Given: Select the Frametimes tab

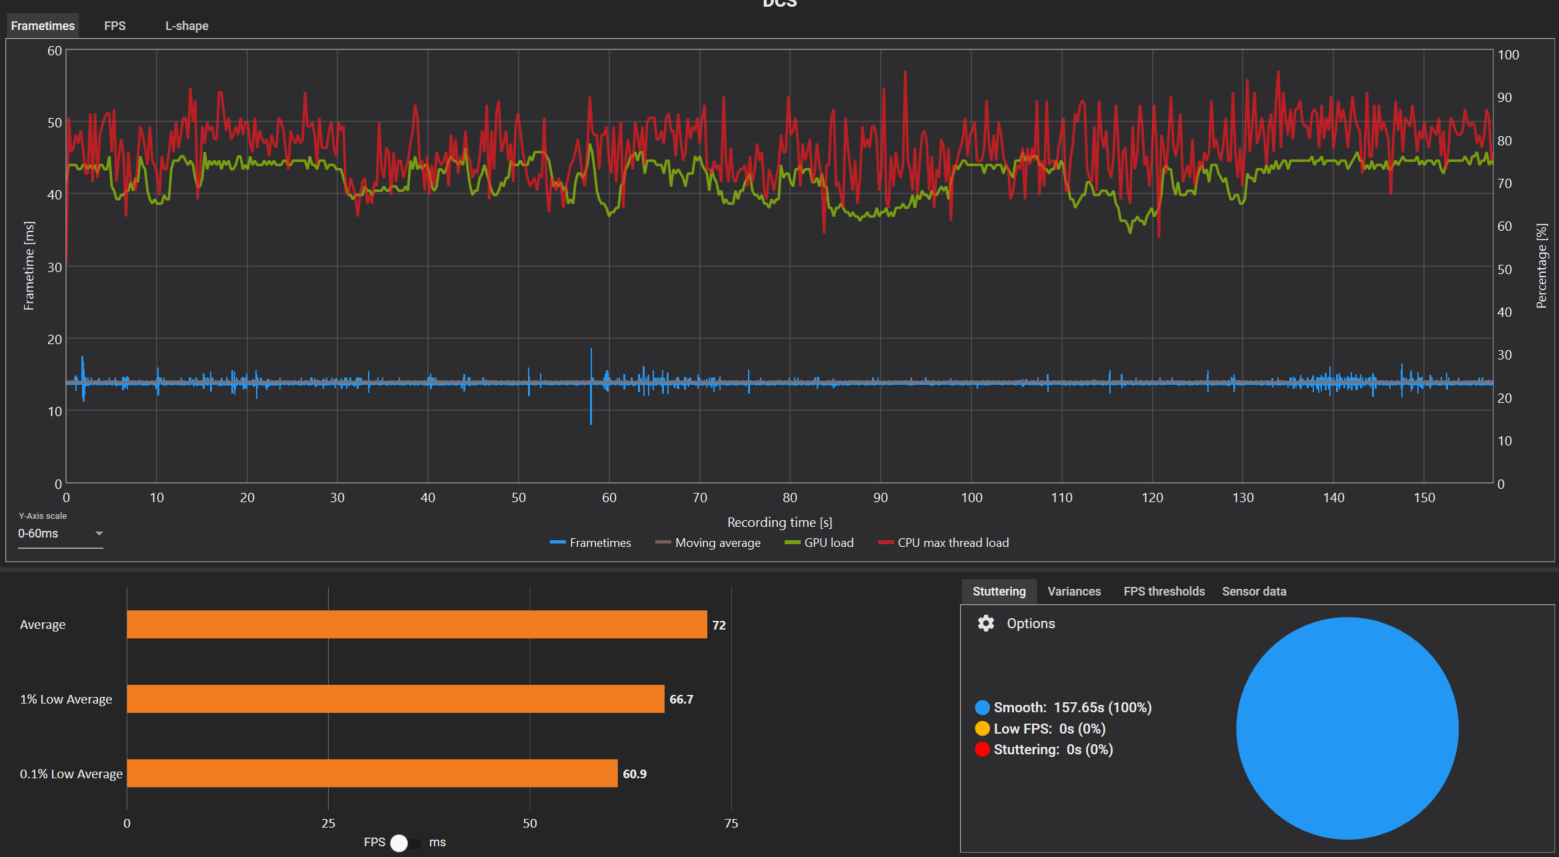Looking at the screenshot, I should tap(43, 26).
